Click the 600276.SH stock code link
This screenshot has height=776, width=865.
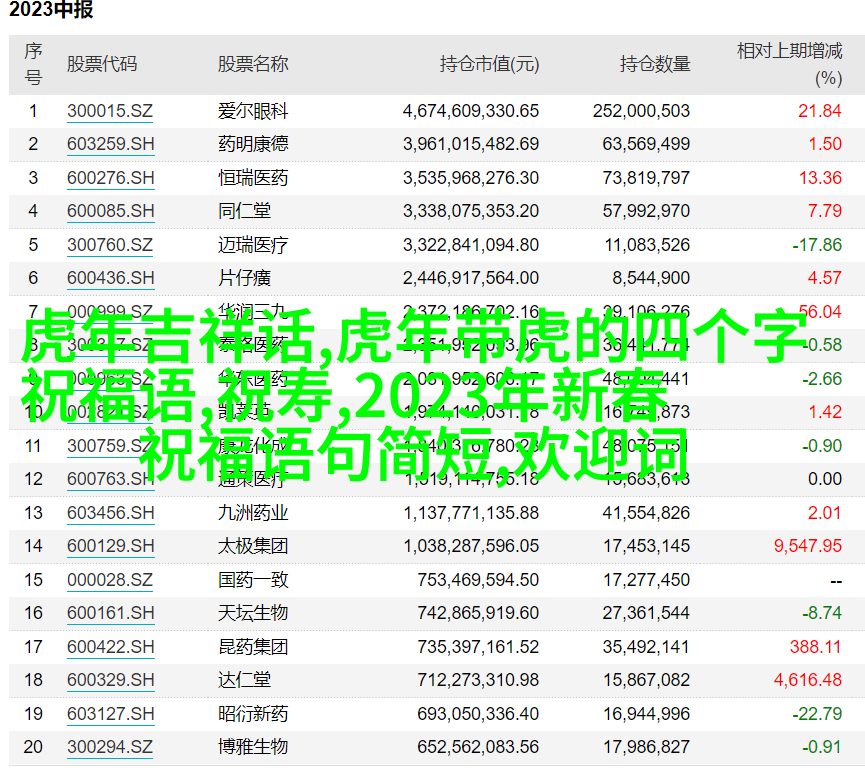click(110, 178)
